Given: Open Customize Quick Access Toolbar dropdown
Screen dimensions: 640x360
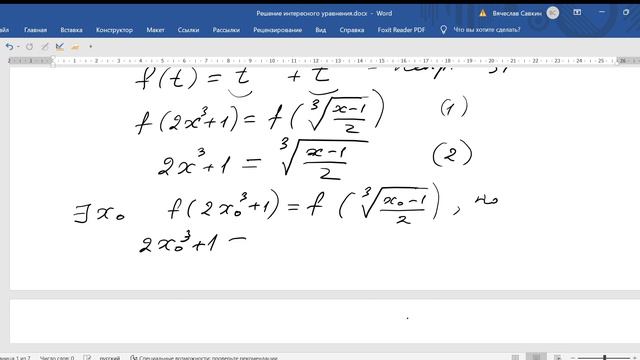Looking at the screenshot, I should (91, 47).
